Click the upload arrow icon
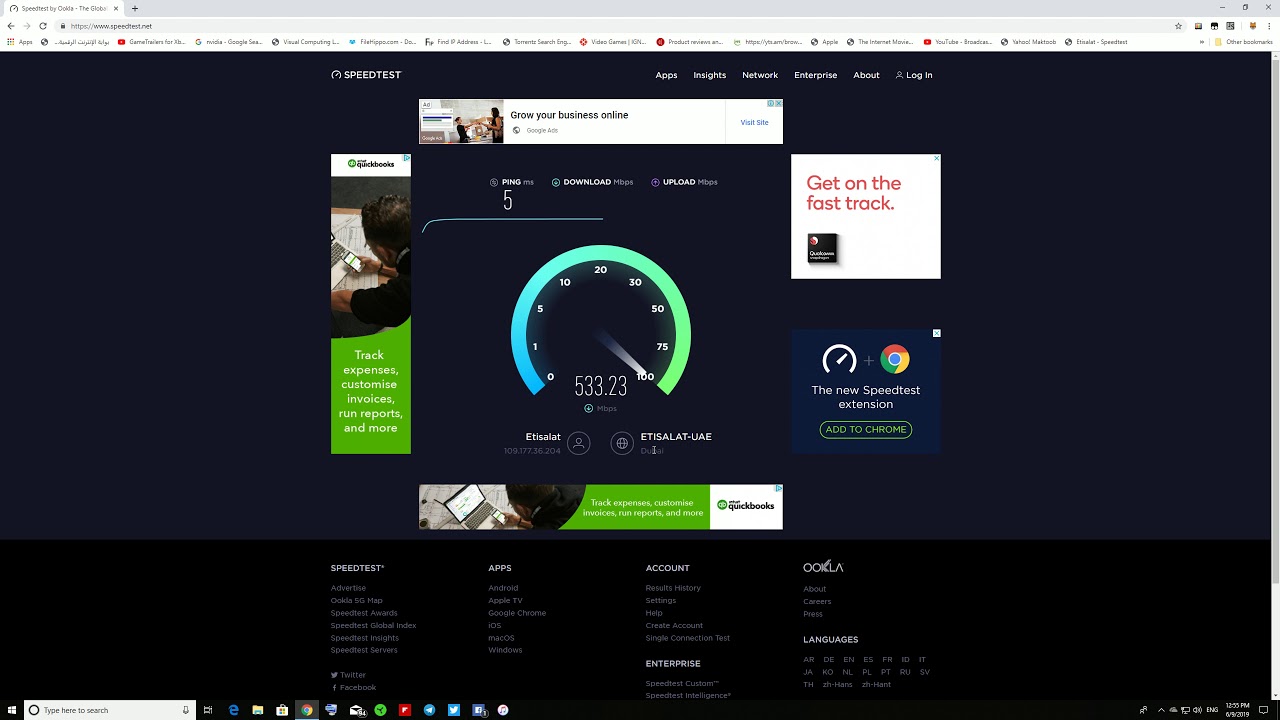This screenshot has width=1280, height=720. tap(655, 182)
